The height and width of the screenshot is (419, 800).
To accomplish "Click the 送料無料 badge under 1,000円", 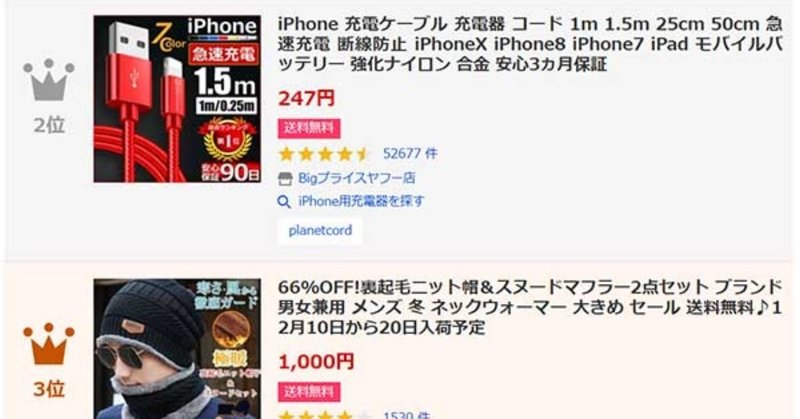I will [x=309, y=392].
